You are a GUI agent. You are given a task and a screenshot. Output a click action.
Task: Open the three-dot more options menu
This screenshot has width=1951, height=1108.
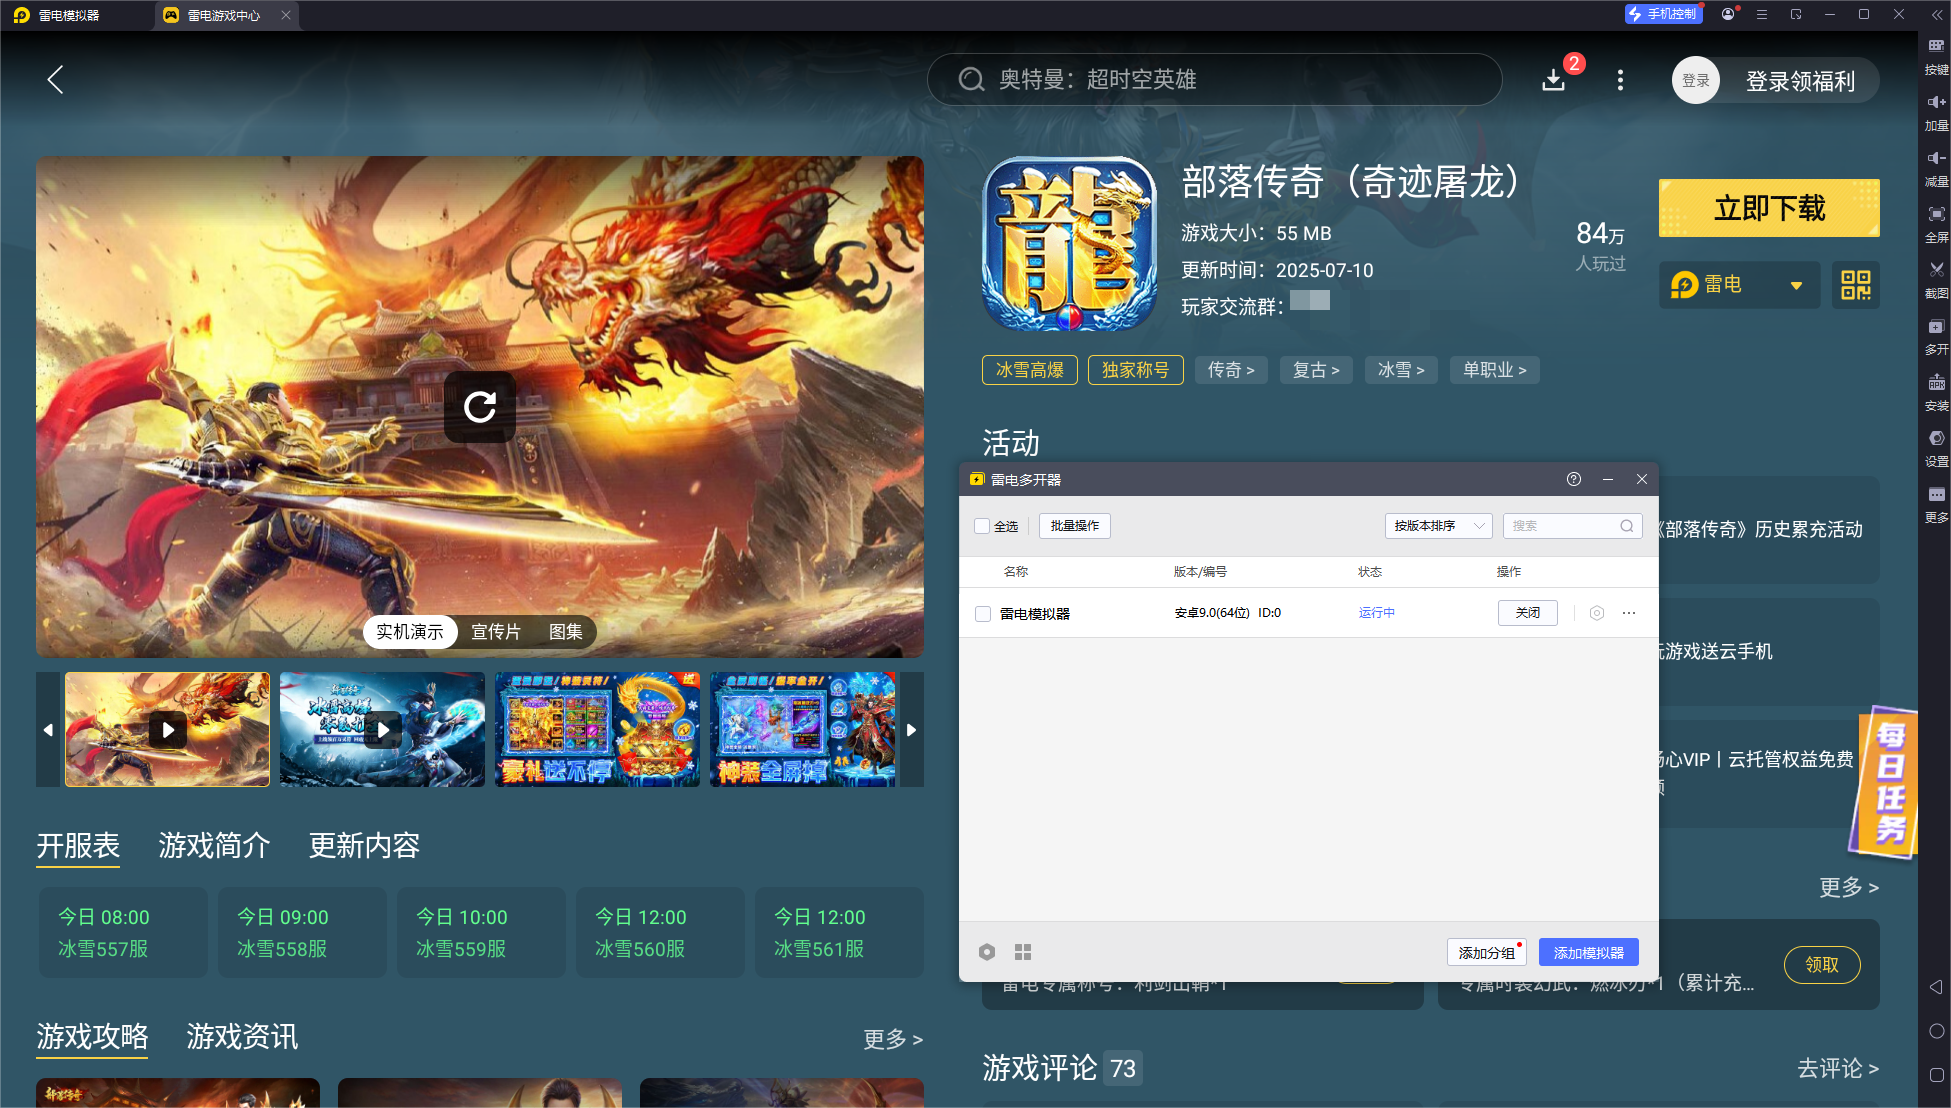pos(1620,80)
